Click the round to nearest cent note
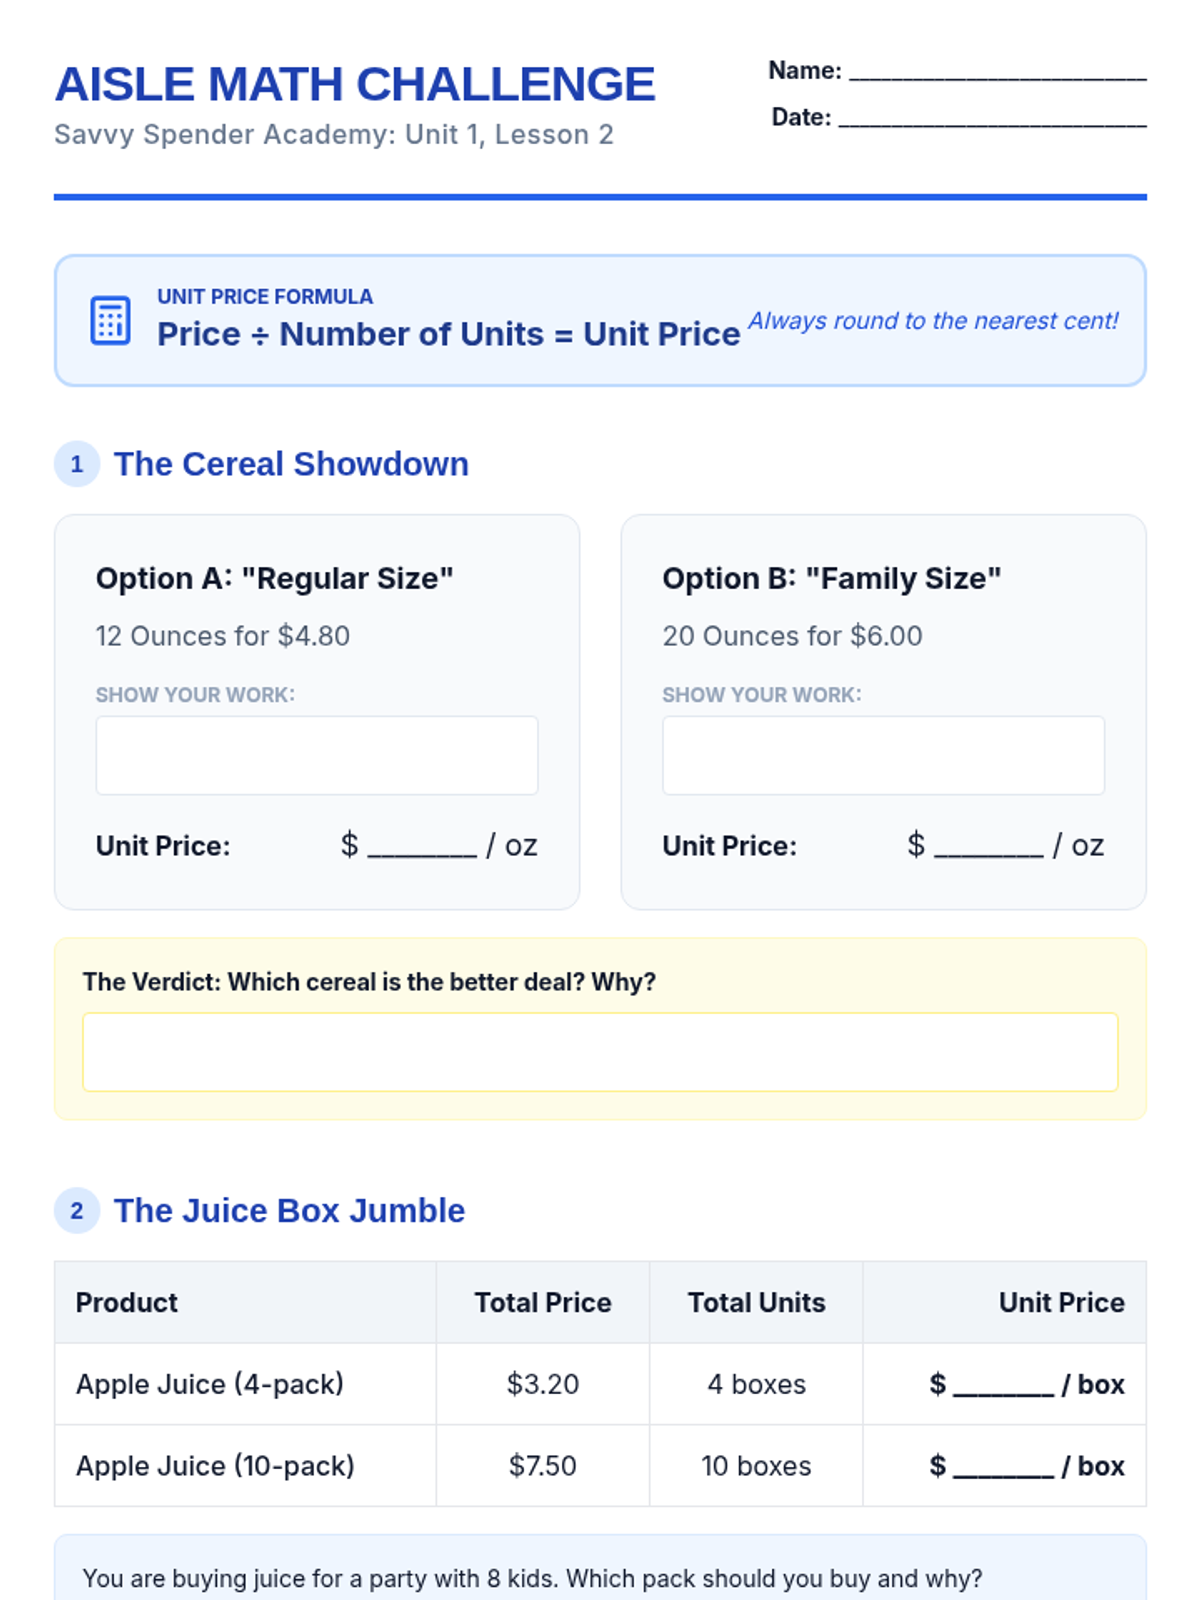 933,321
